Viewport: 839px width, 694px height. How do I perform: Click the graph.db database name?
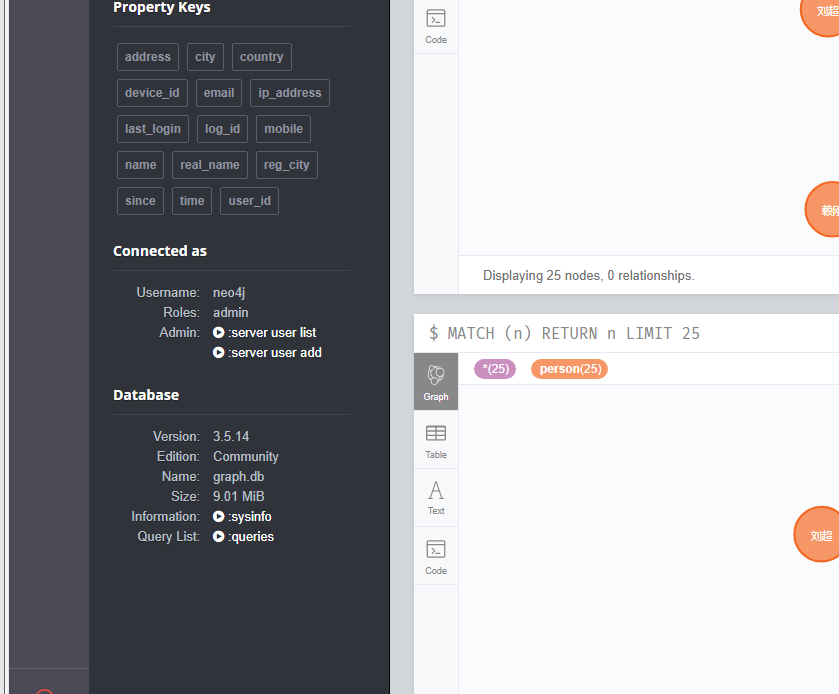click(239, 476)
